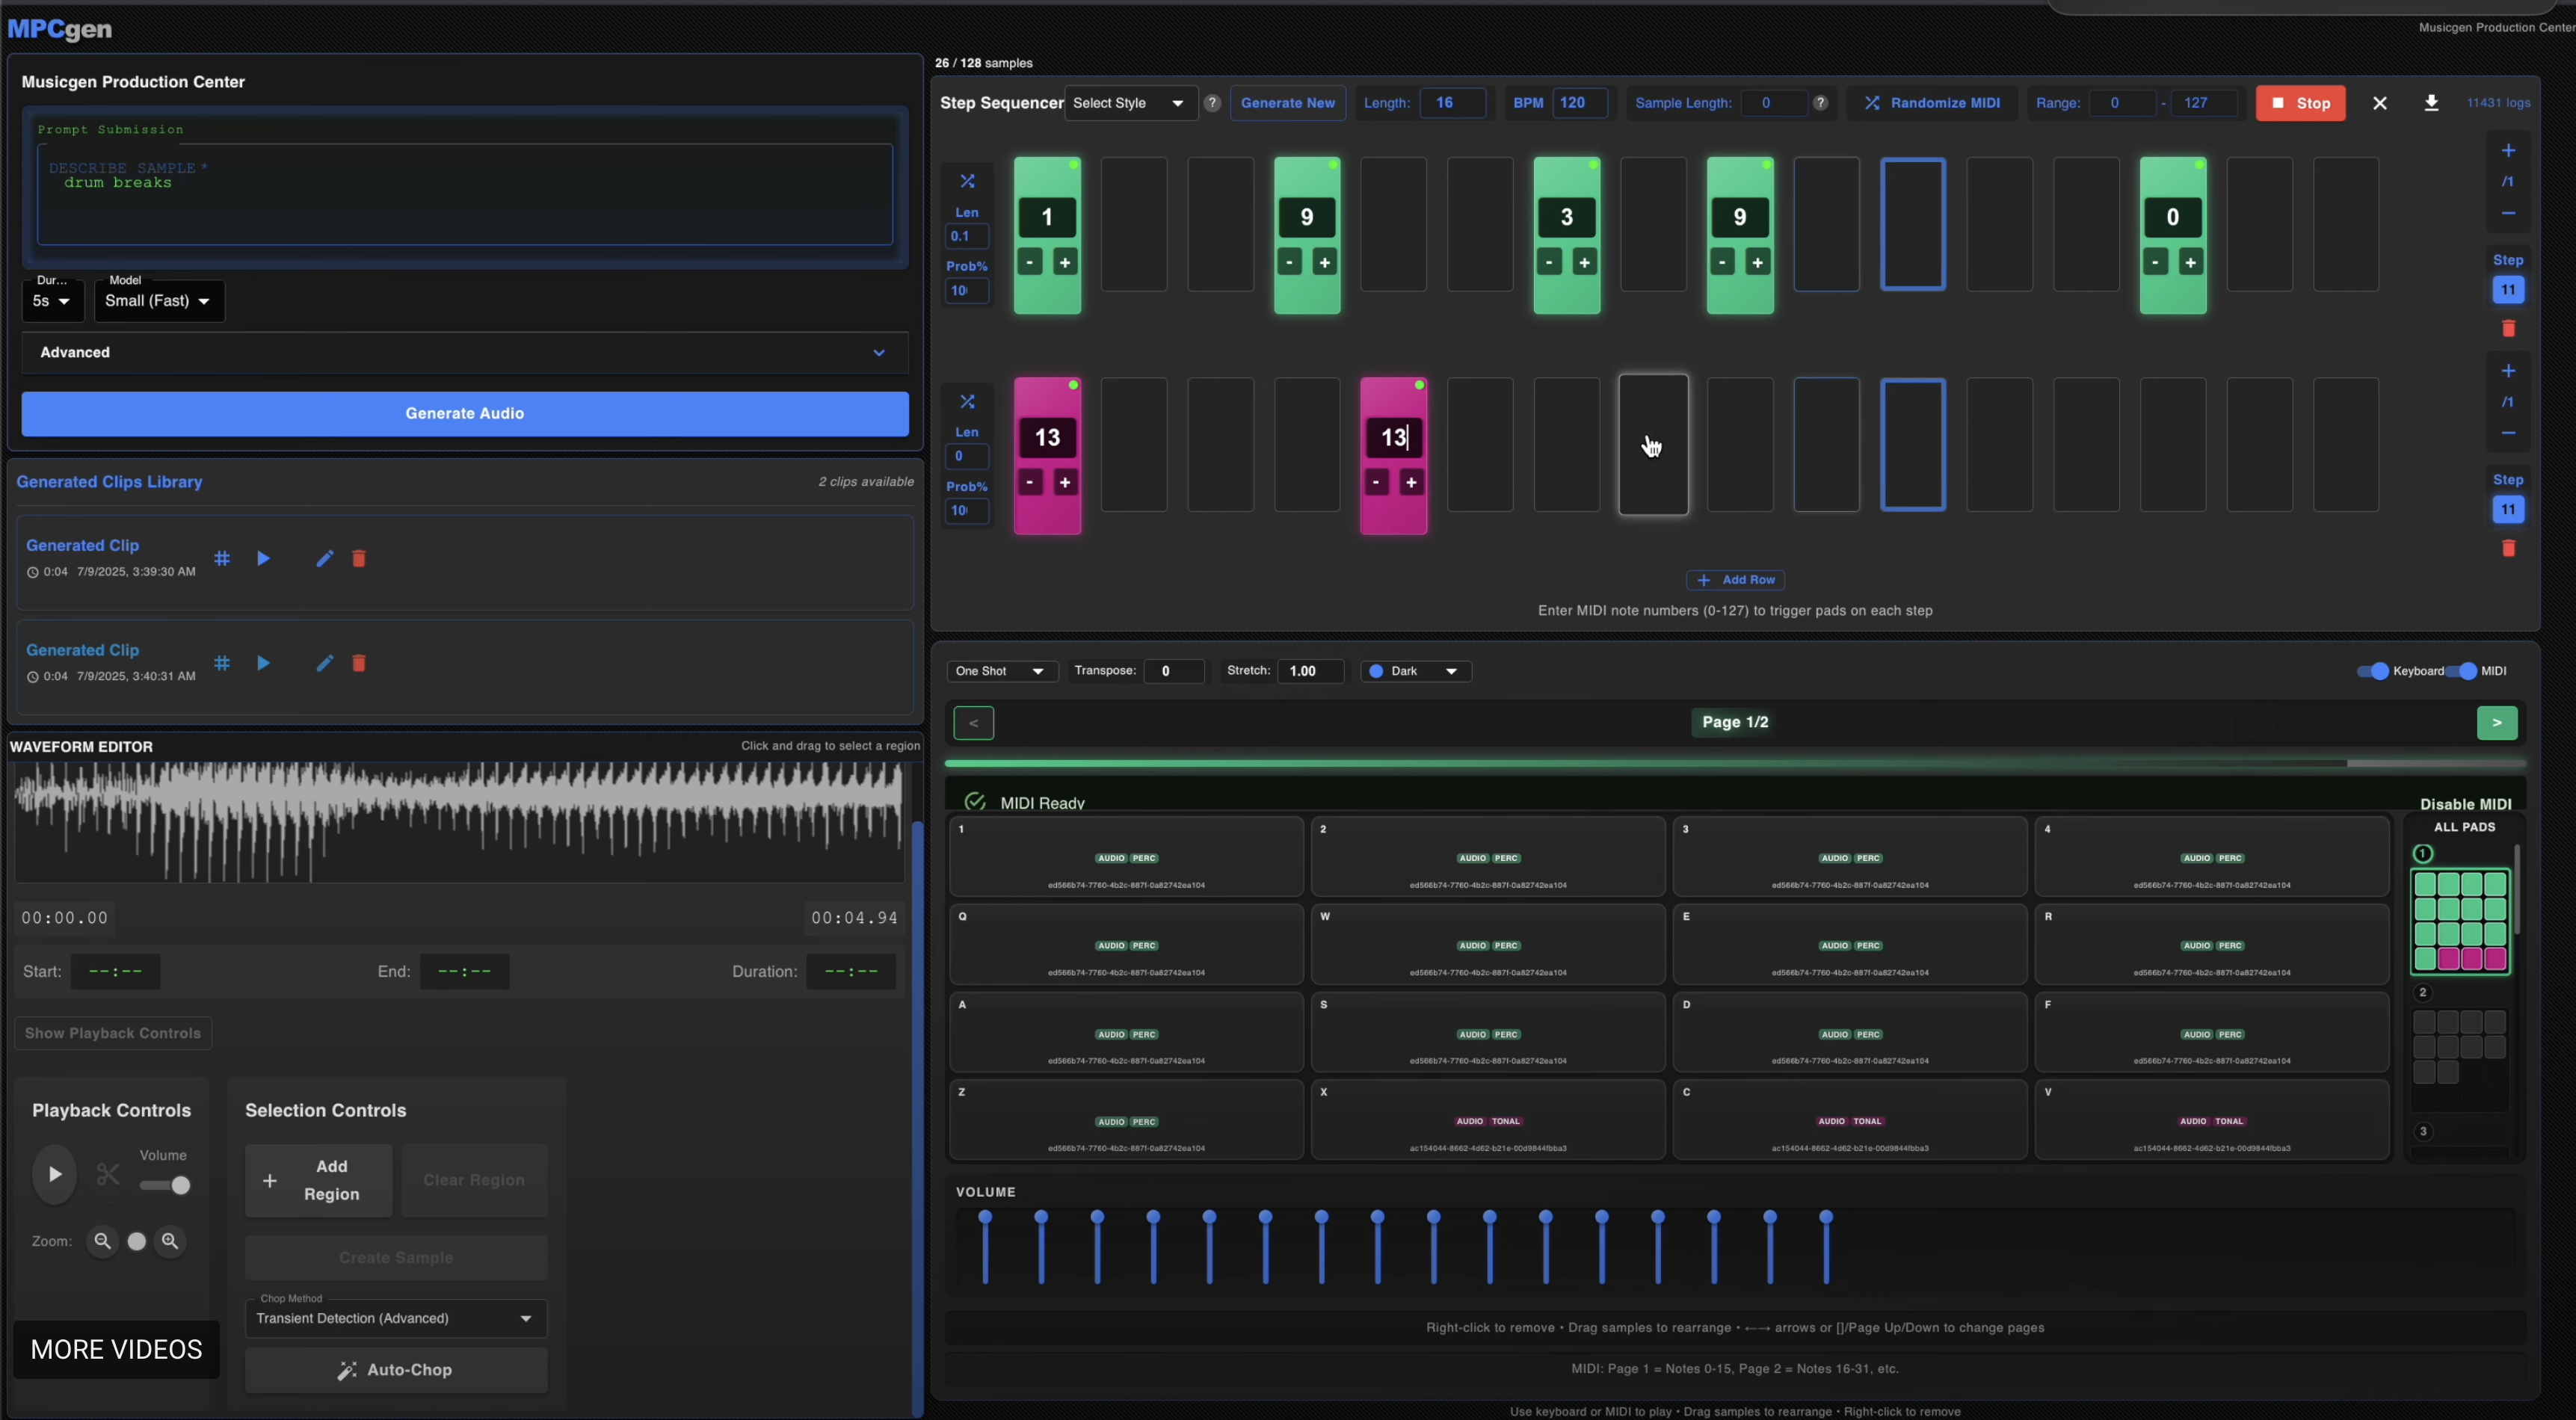Delete the first sequencer row with the trash icon
This screenshot has width=2576, height=1420.
(2508, 329)
